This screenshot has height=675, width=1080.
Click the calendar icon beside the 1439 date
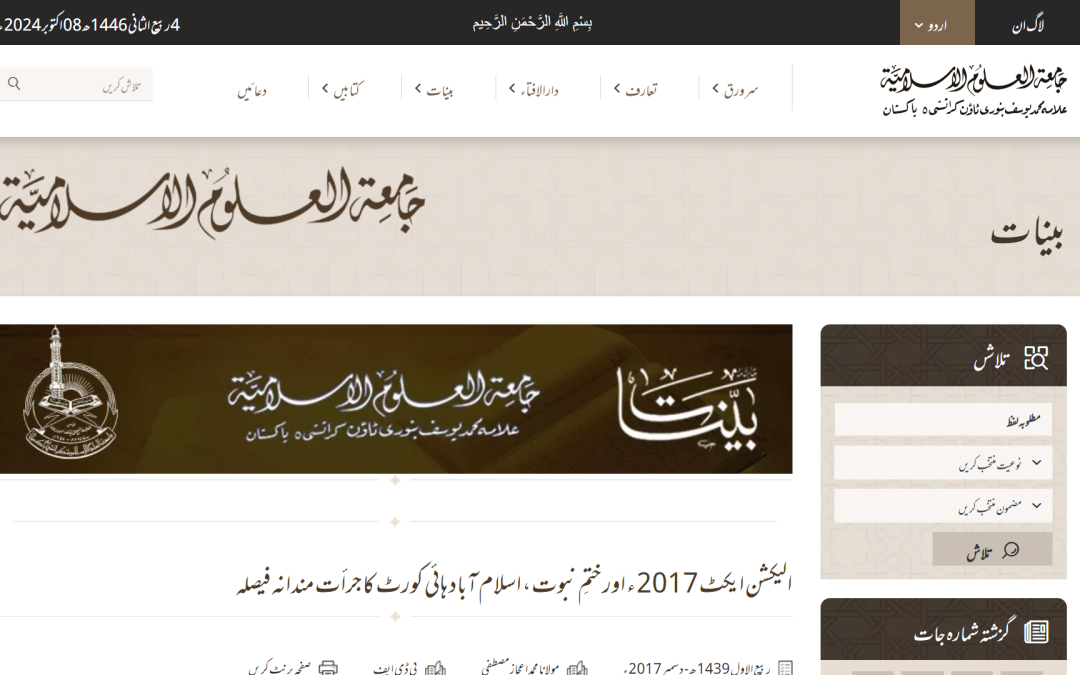[785, 668]
